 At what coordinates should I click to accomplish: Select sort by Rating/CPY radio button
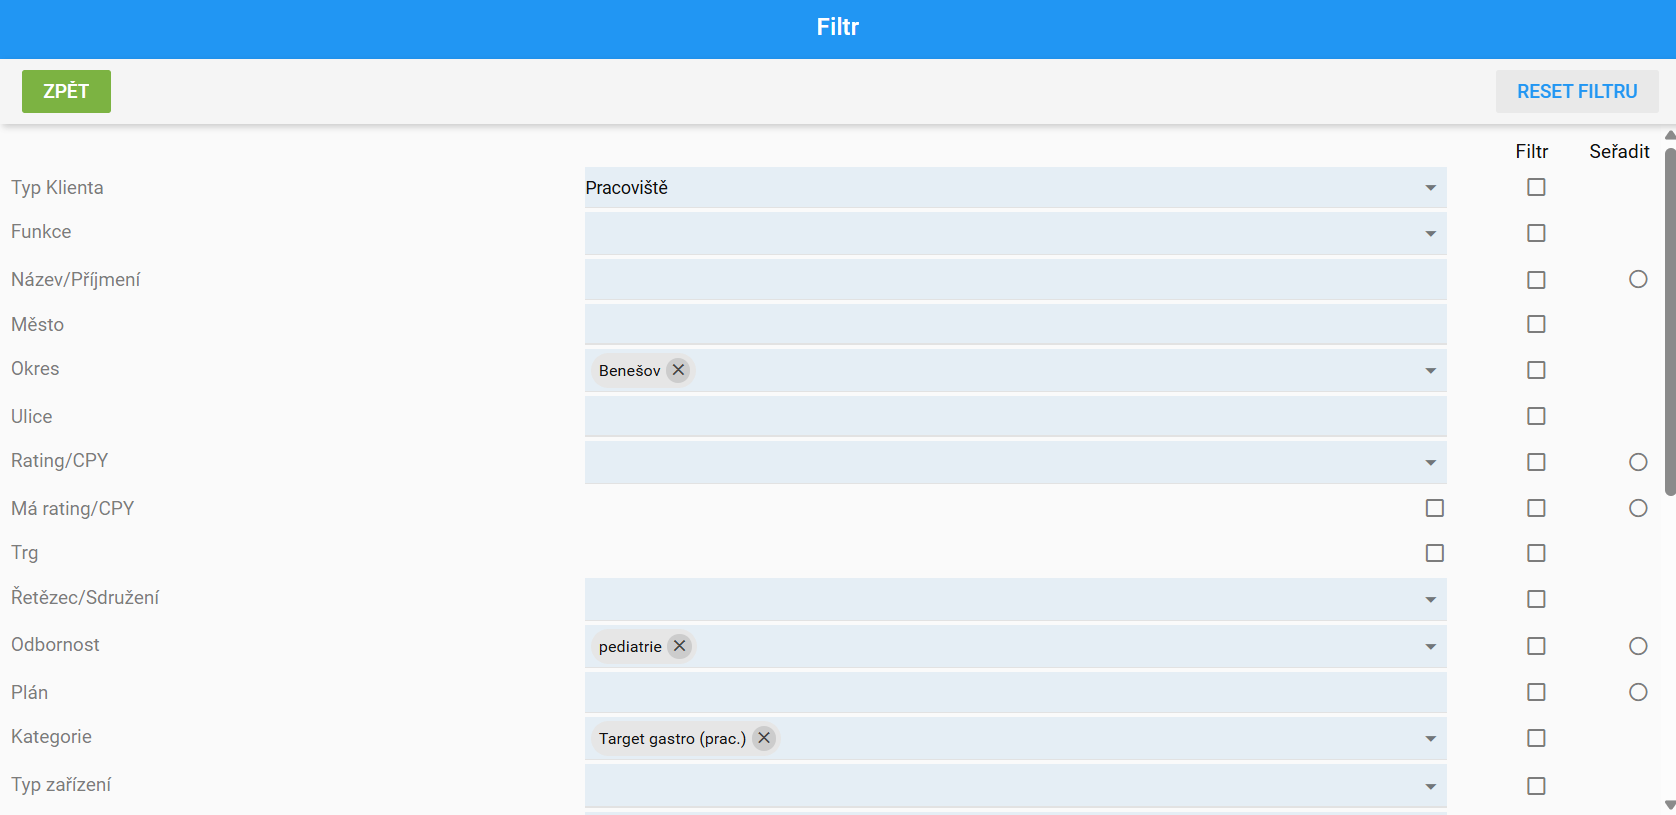coord(1637,462)
